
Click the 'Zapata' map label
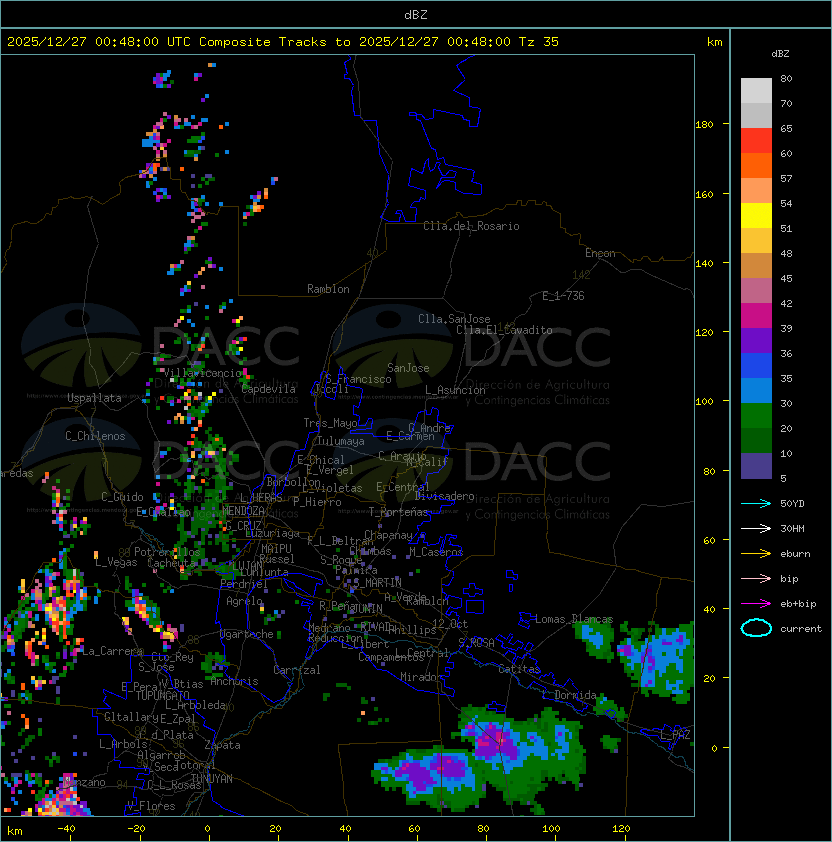(222, 745)
